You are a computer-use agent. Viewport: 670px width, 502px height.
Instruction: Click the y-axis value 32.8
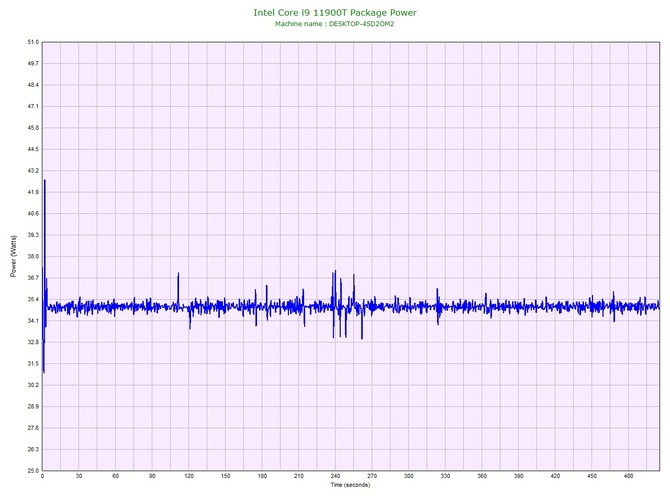[33, 342]
